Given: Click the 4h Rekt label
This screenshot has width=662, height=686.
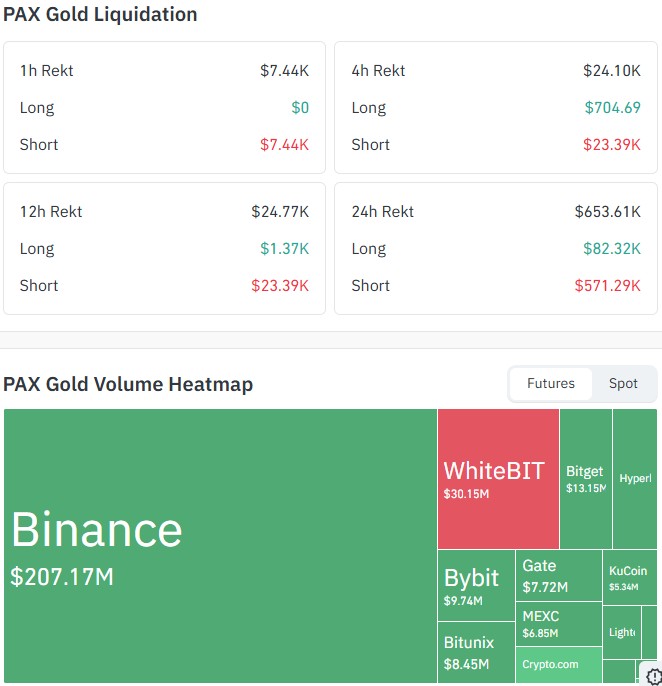Looking at the screenshot, I should (x=378, y=70).
